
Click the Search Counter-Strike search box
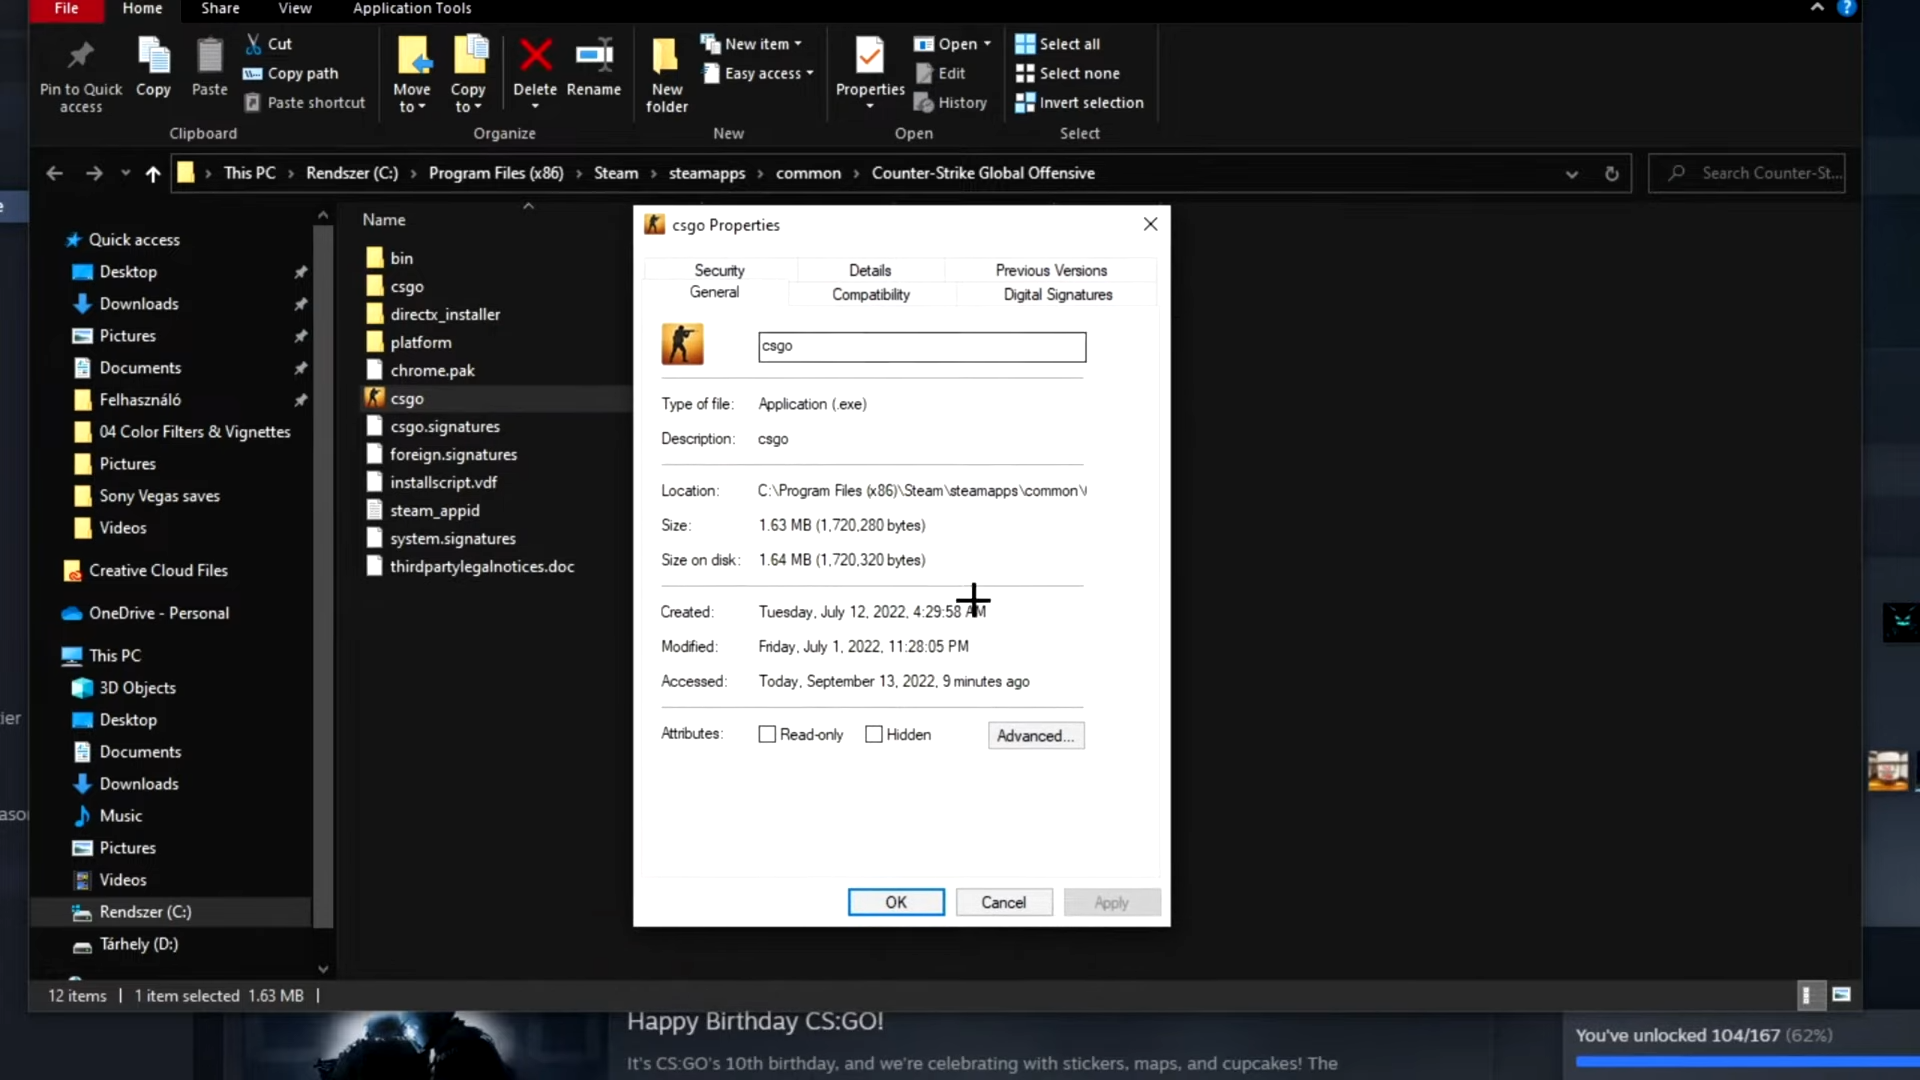pyautogui.click(x=1746, y=173)
